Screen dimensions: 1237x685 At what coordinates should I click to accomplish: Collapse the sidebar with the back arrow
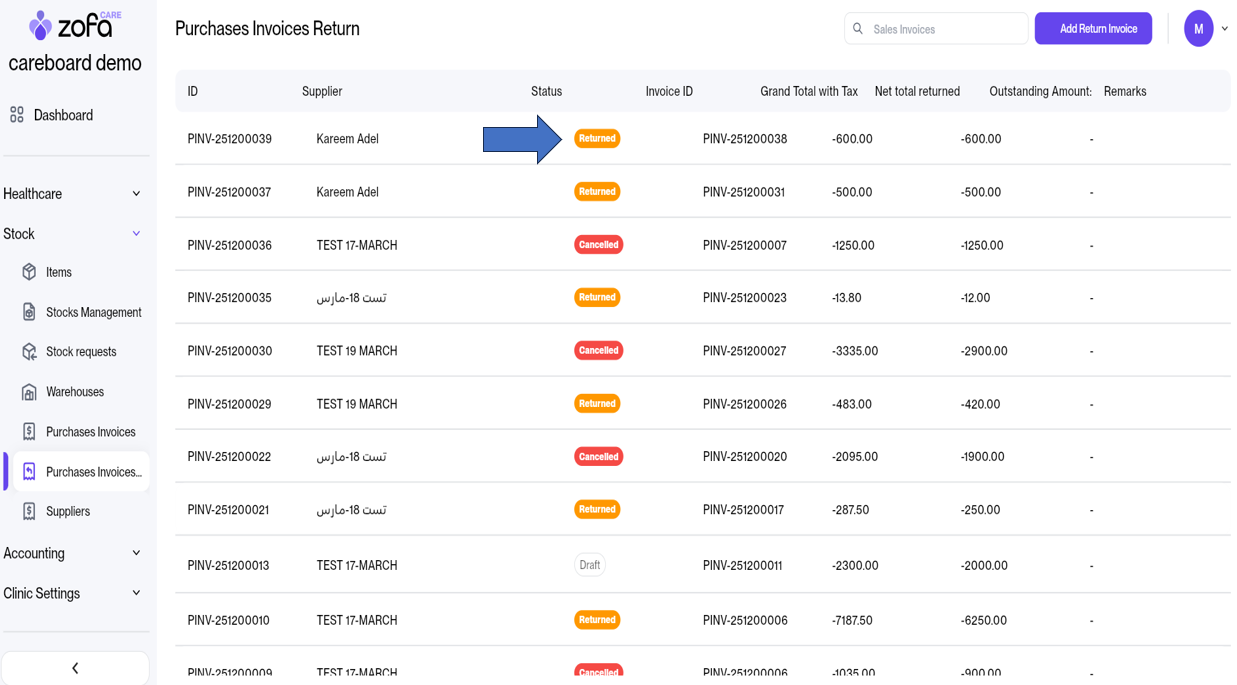(x=75, y=668)
